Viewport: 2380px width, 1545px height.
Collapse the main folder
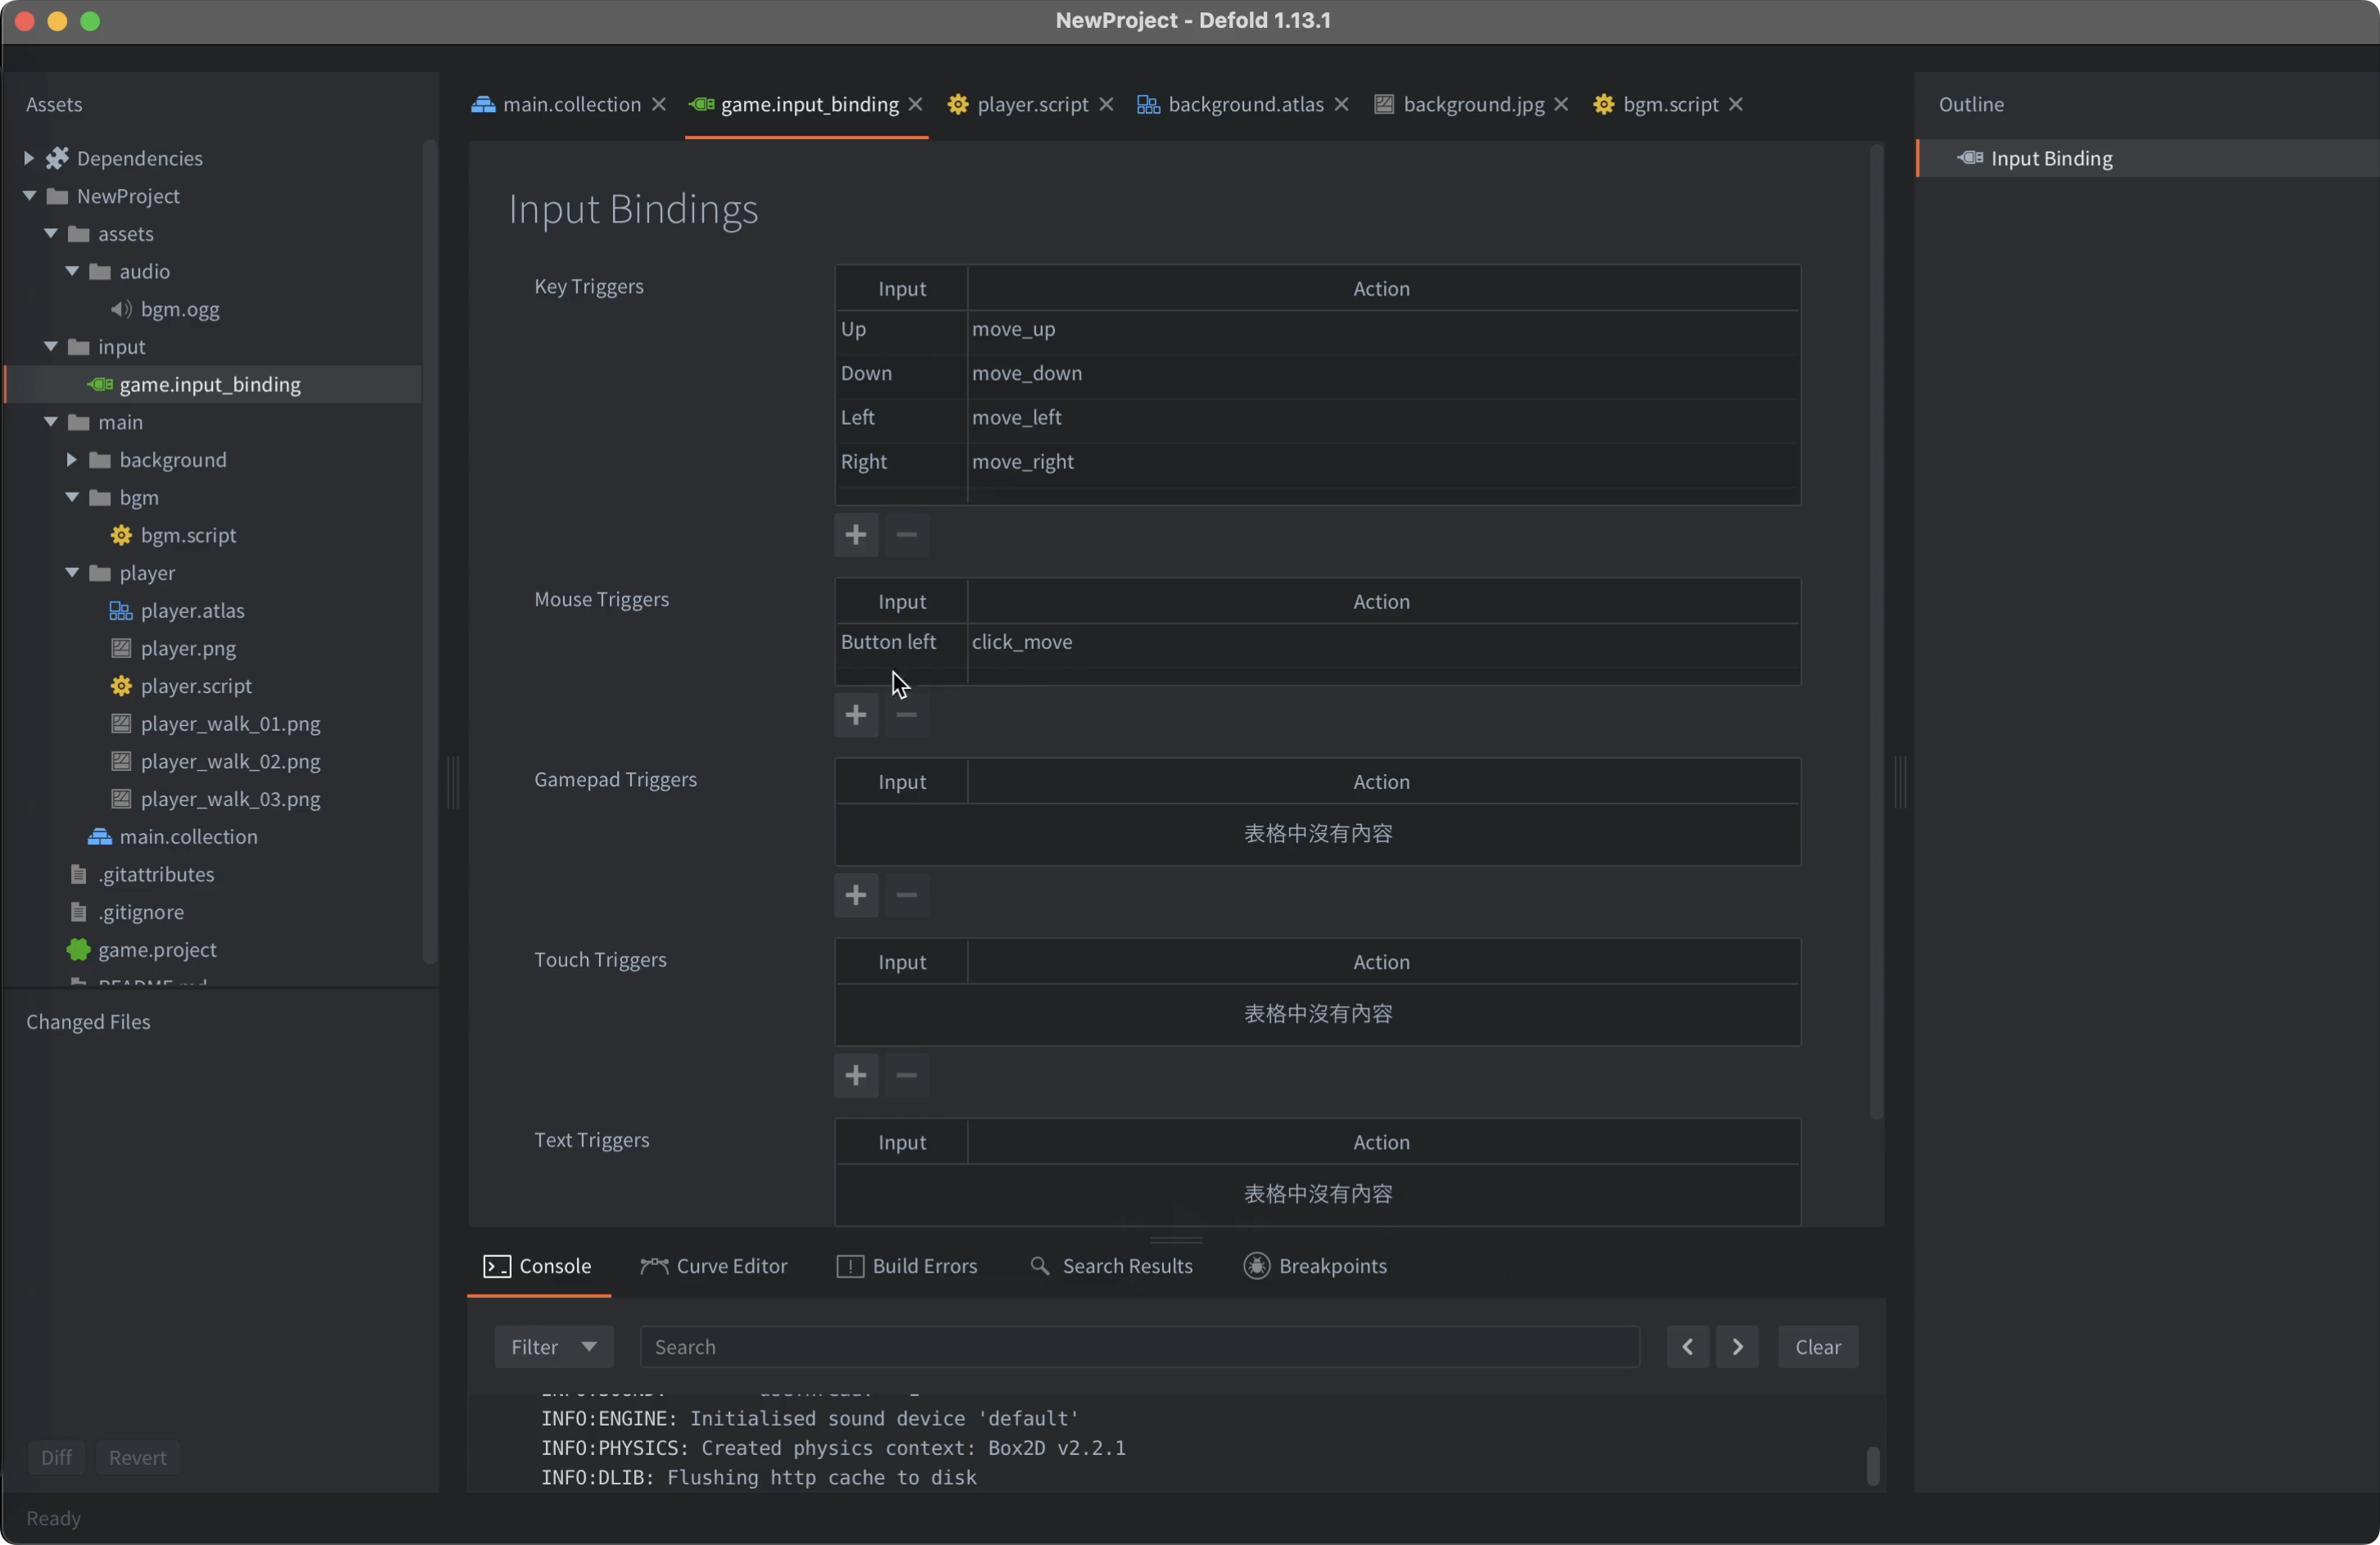click(x=51, y=422)
